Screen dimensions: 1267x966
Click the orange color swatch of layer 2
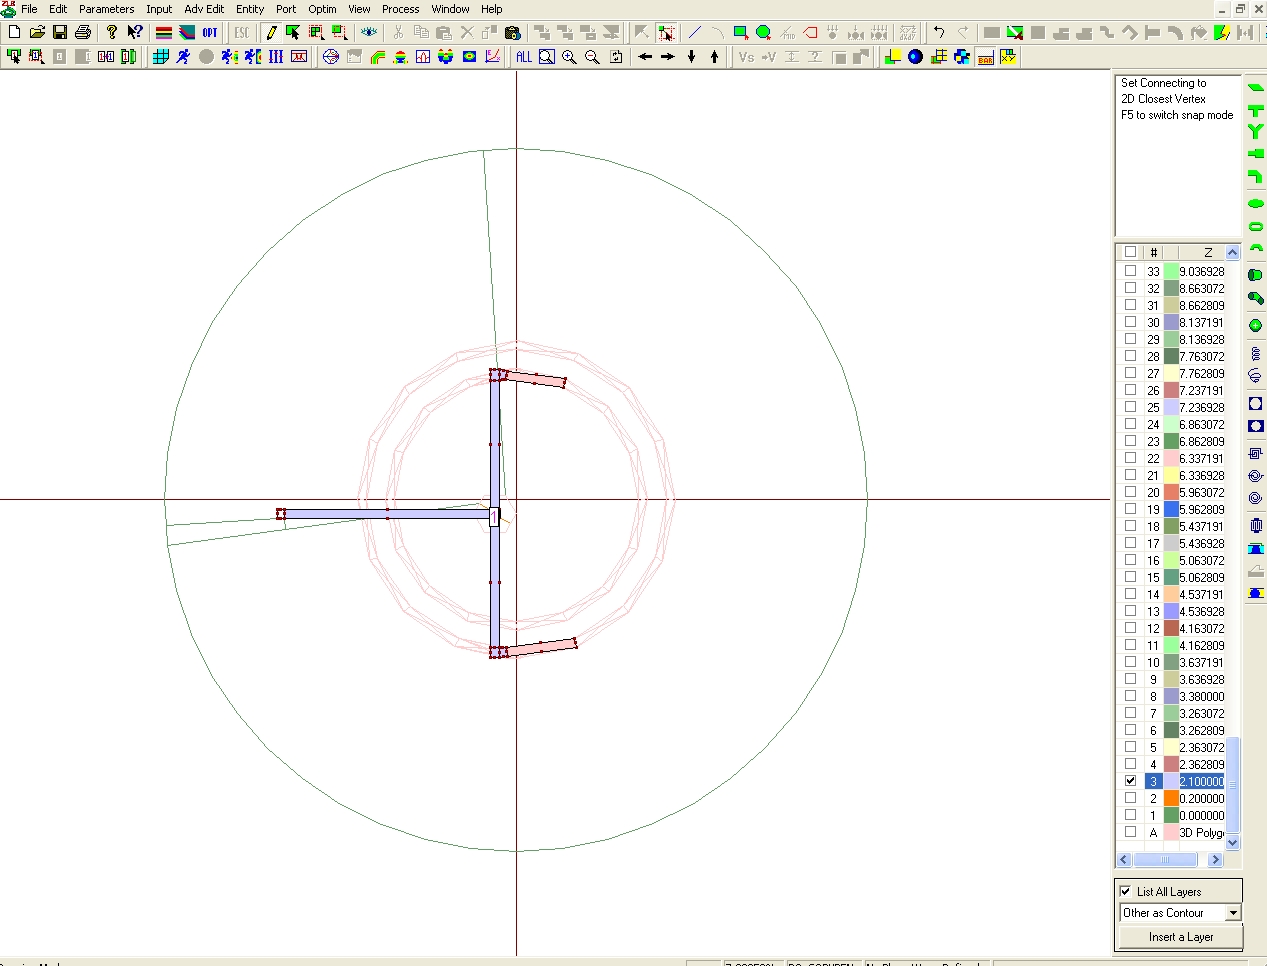tap(1171, 798)
